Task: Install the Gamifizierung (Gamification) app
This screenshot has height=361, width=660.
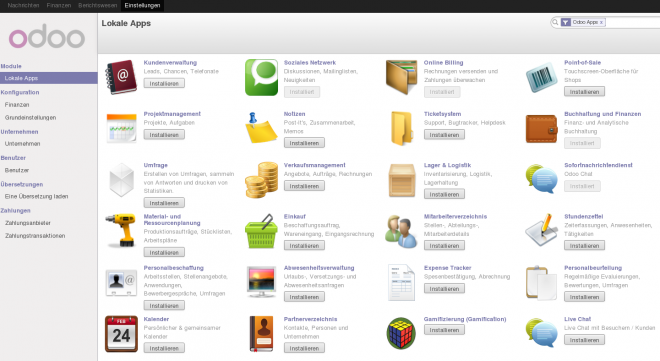Action: [x=444, y=330]
